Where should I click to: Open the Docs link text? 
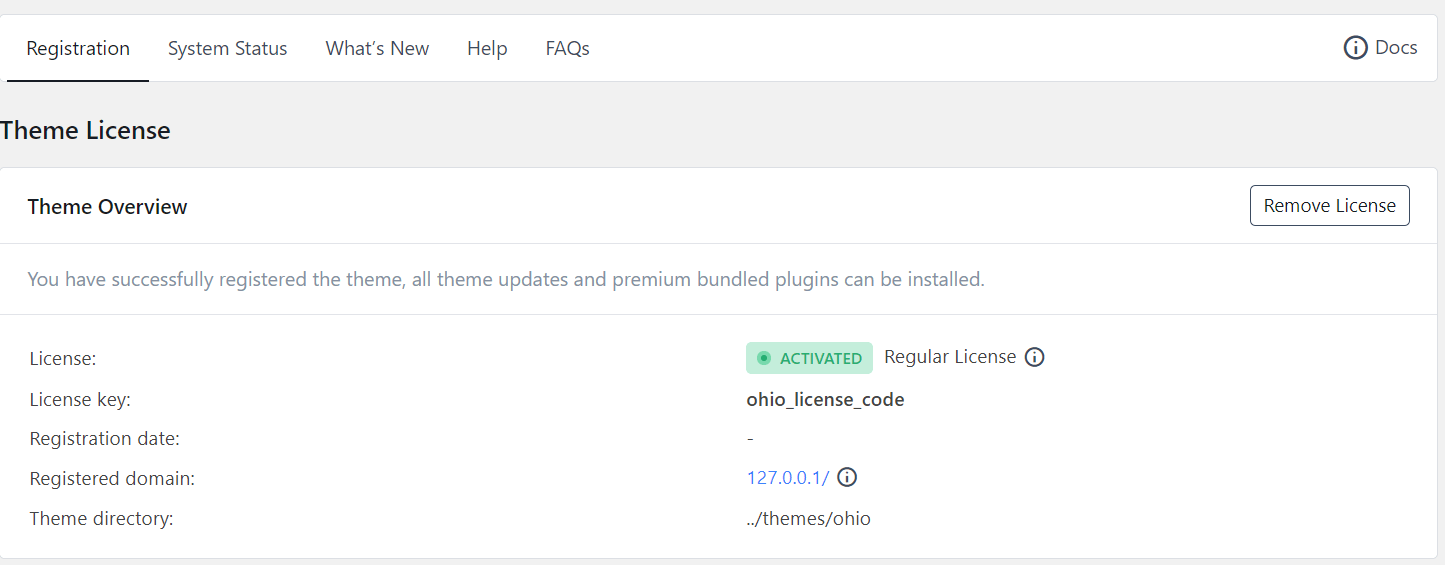[x=1396, y=47]
